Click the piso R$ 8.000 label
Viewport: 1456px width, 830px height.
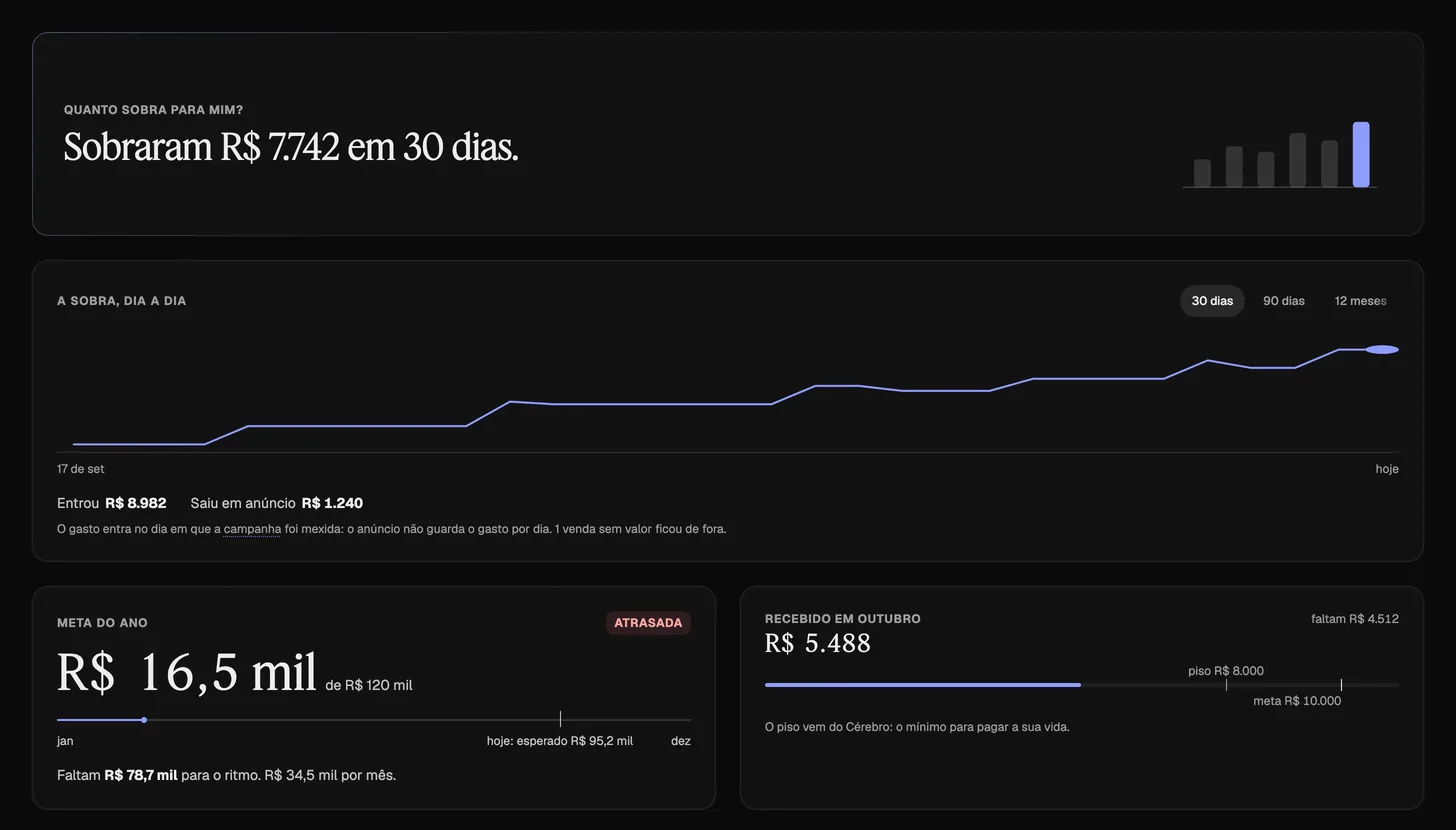click(1226, 671)
